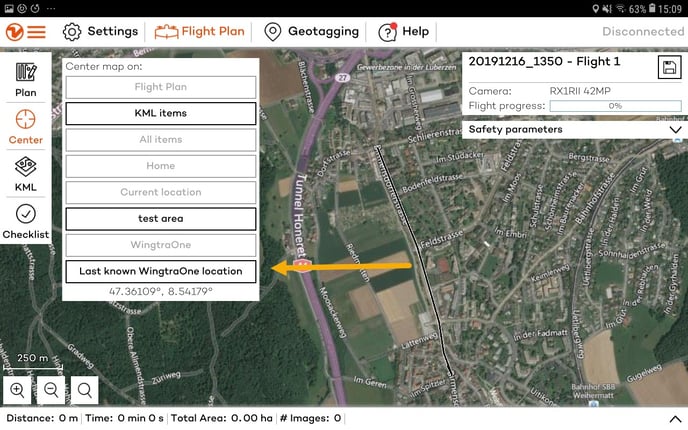Screen dimensions: 688x430
Task: Click the map search magnifier icon
Action: [85, 390]
